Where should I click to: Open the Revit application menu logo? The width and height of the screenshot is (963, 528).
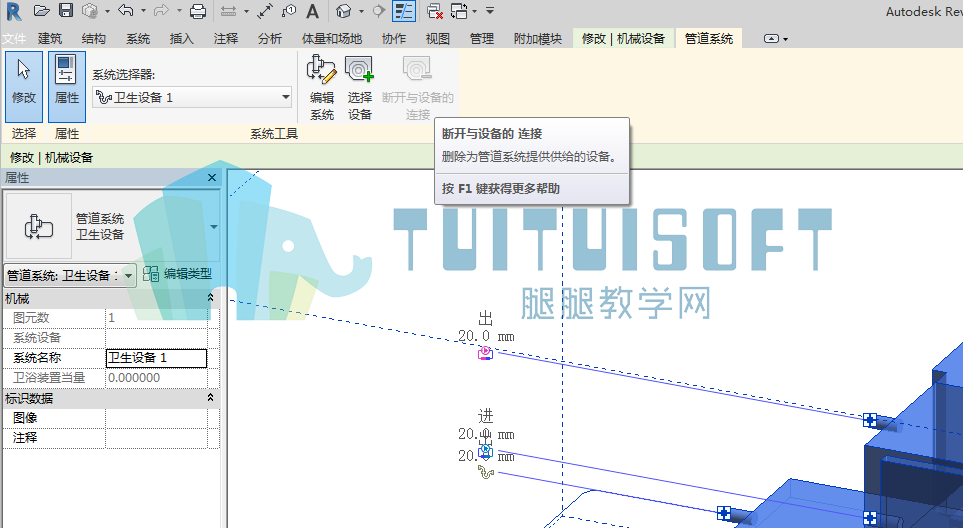(13, 11)
